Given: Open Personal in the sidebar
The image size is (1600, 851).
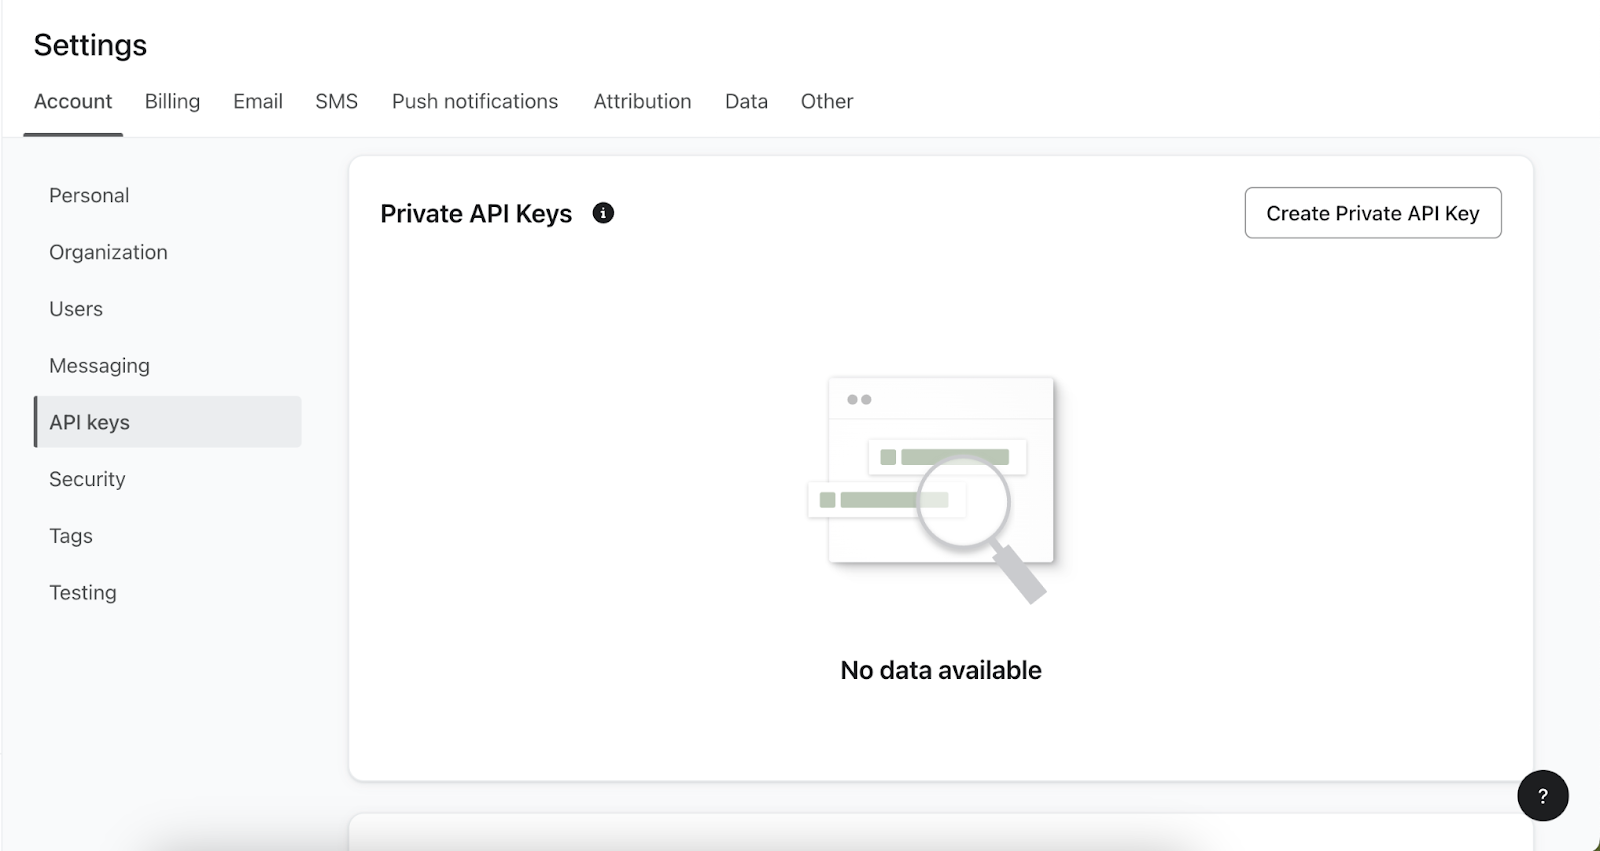Looking at the screenshot, I should (89, 196).
